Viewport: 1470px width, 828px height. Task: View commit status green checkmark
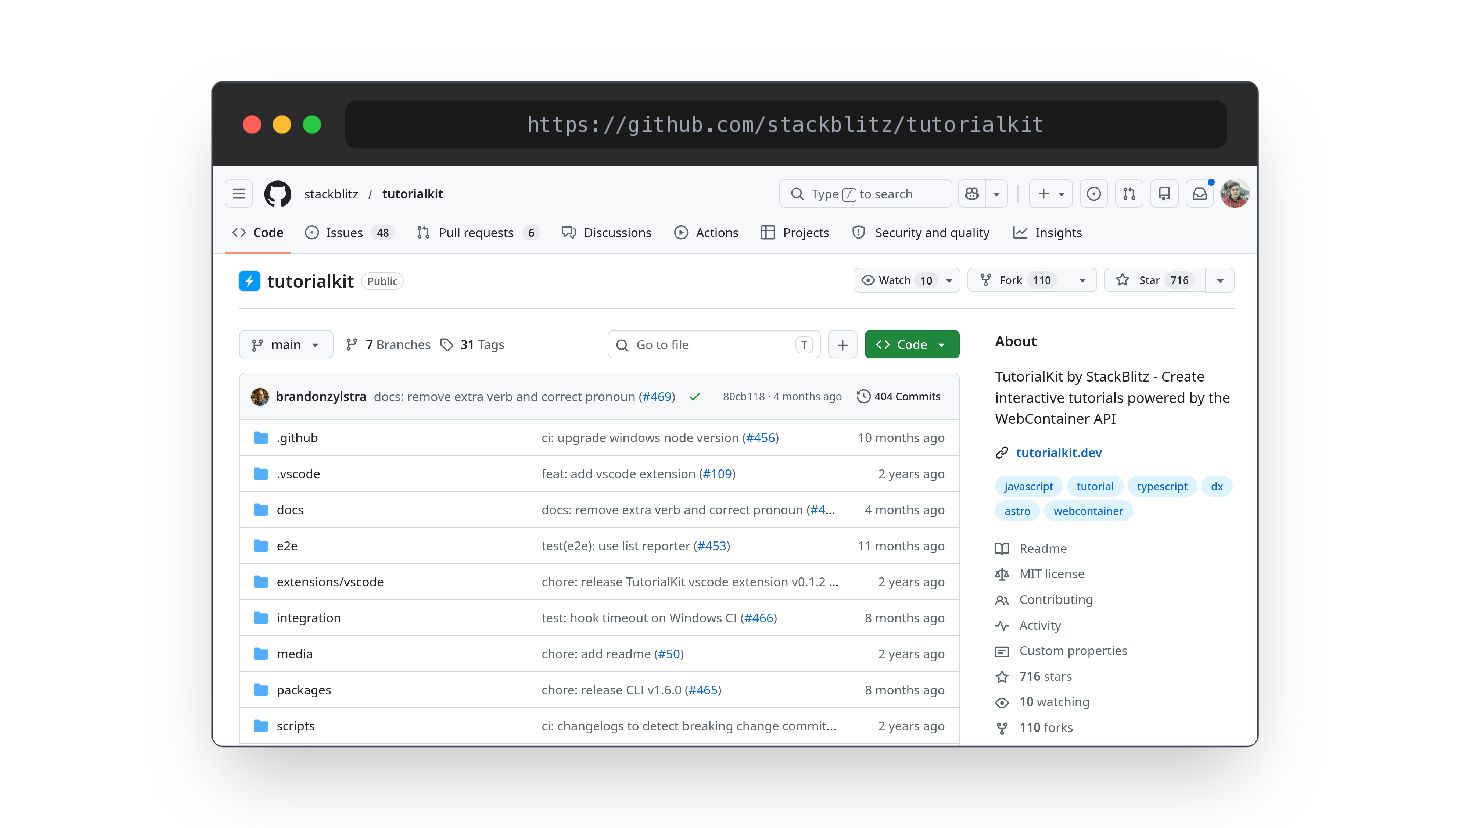click(x=695, y=397)
